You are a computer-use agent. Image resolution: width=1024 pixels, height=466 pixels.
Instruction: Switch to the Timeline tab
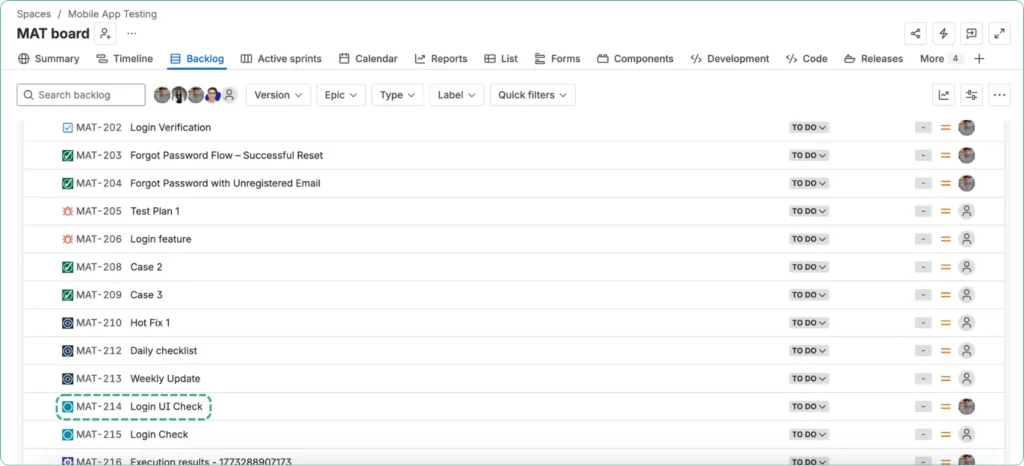pyautogui.click(x=124, y=59)
